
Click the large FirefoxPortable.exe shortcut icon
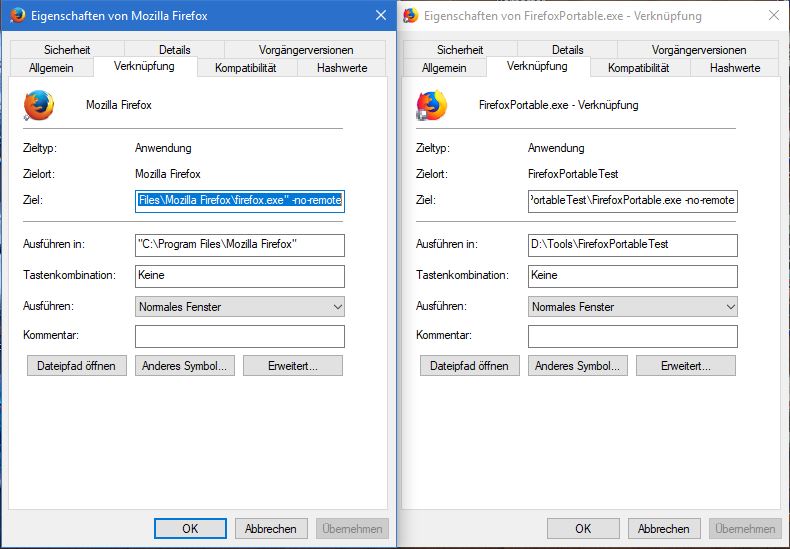(432, 105)
